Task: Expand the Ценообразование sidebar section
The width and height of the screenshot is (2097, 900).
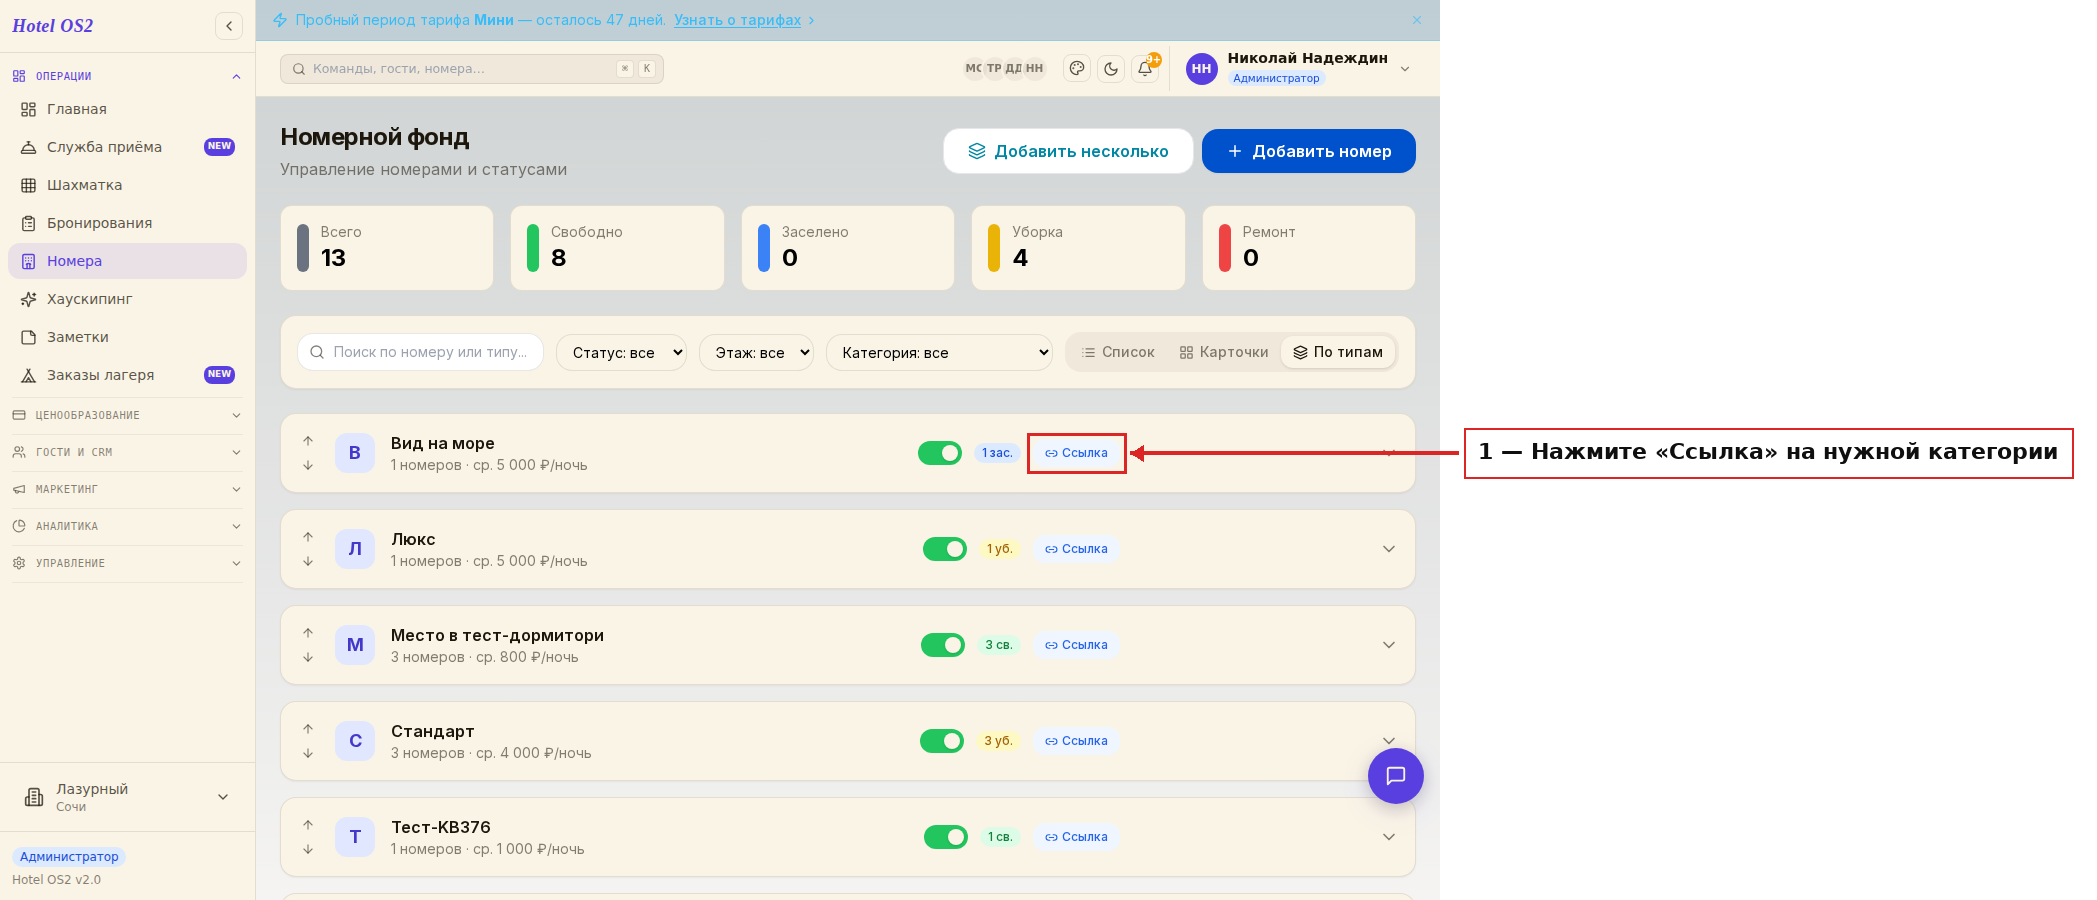Action: pyautogui.click(x=127, y=415)
